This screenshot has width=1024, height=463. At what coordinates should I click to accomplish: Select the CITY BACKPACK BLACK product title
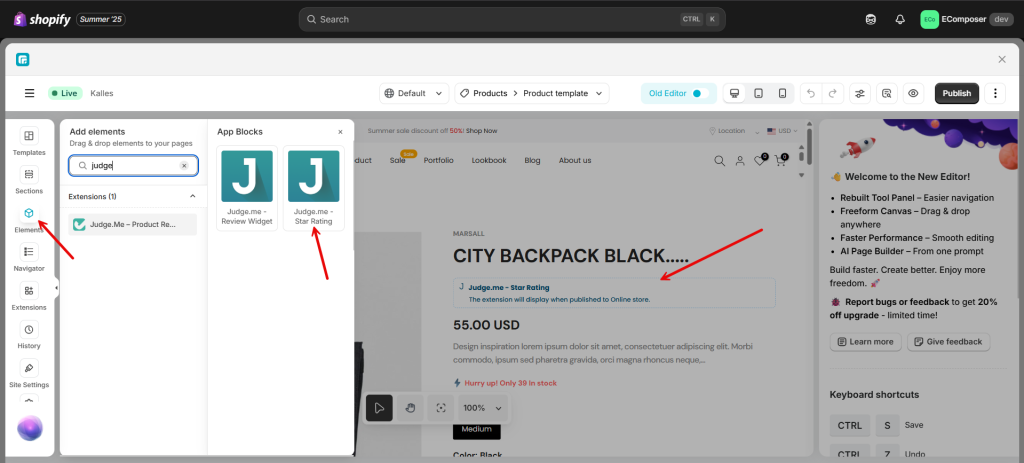coord(571,256)
